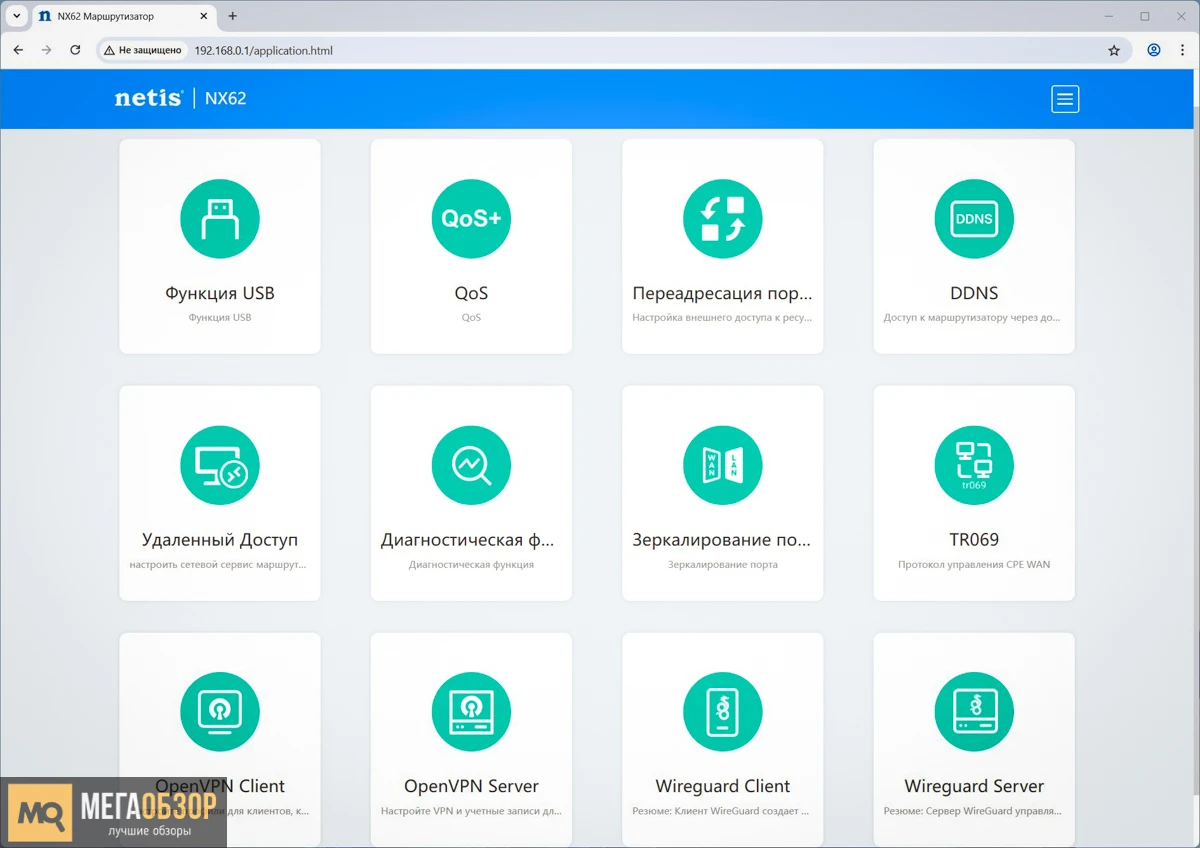1200x848 pixels.
Task: Open the DDNS title label
Action: click(x=974, y=294)
